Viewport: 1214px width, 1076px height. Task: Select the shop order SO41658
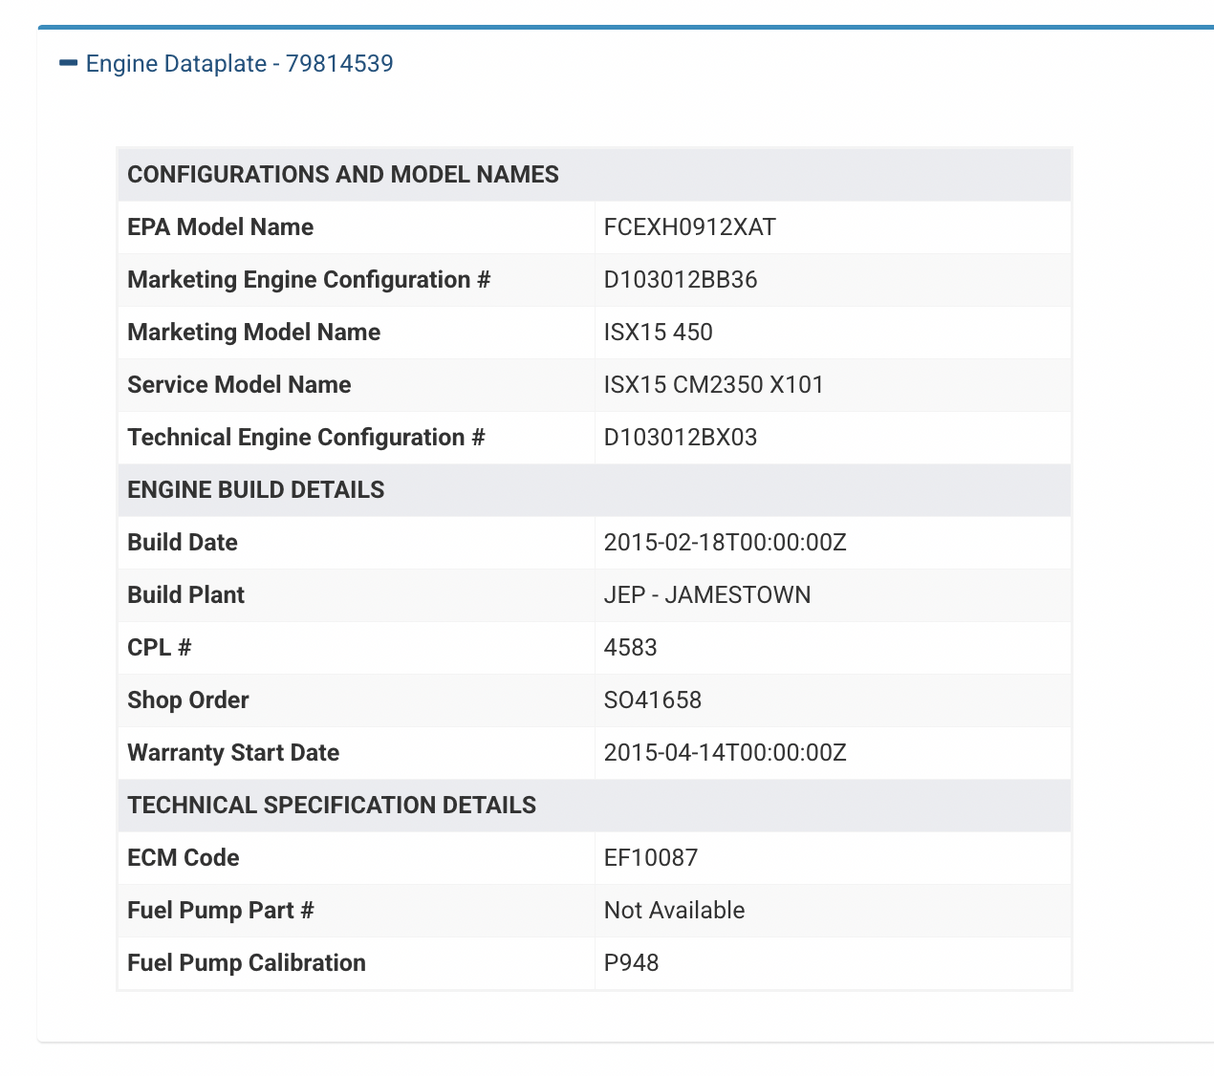click(653, 700)
